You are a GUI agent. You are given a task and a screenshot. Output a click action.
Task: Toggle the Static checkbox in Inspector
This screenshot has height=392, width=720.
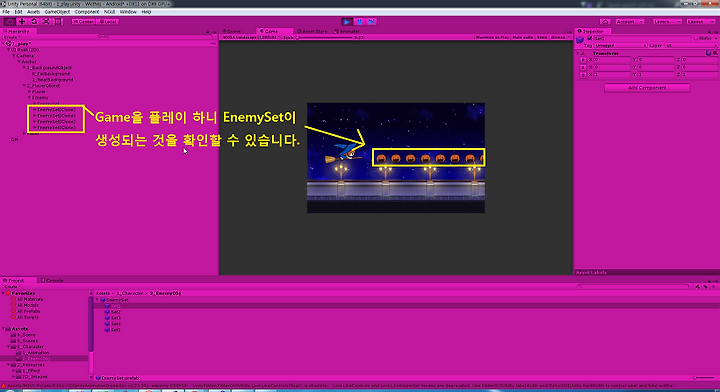pos(696,39)
